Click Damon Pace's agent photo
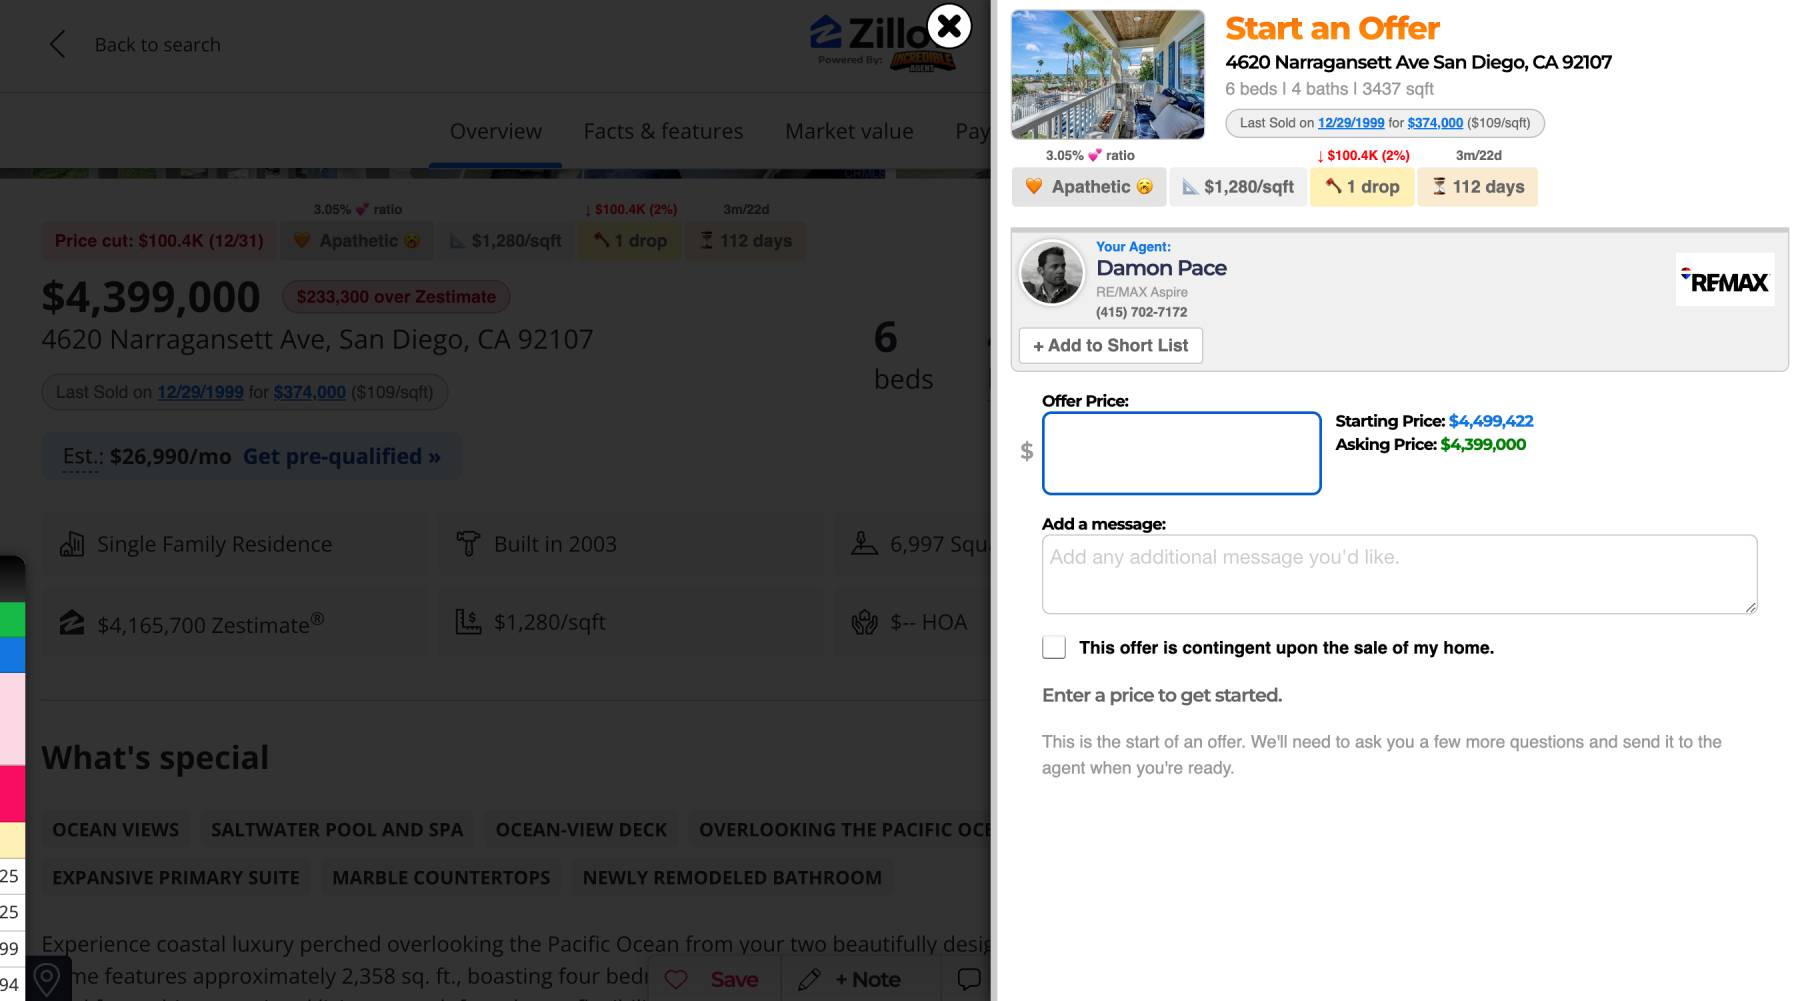Image resolution: width=1800 pixels, height=1001 pixels. click(1051, 272)
